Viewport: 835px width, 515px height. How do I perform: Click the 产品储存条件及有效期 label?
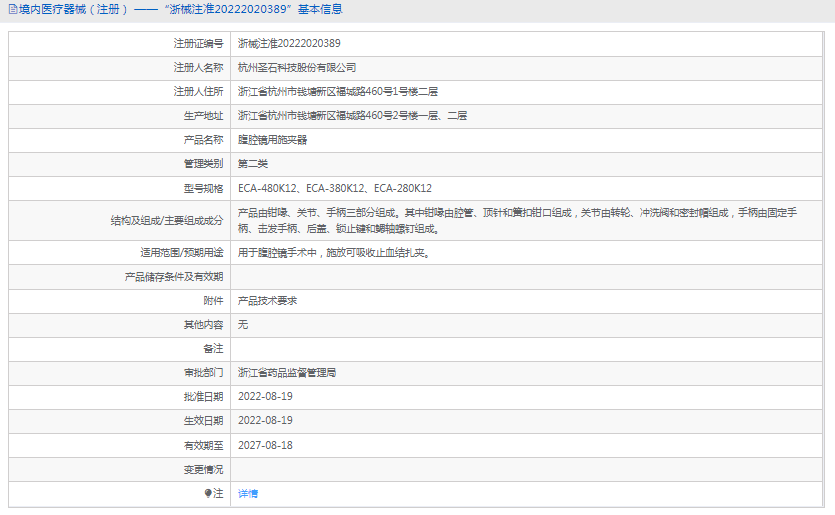[174, 277]
